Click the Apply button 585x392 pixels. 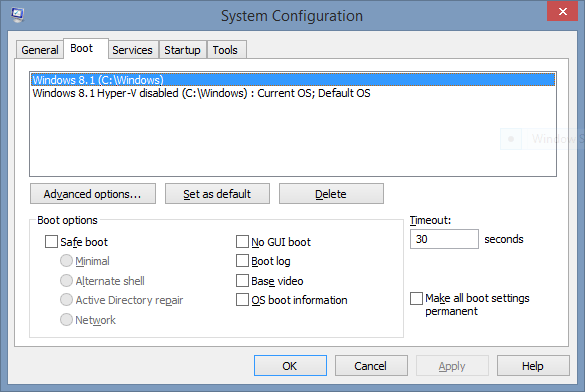(x=452, y=366)
